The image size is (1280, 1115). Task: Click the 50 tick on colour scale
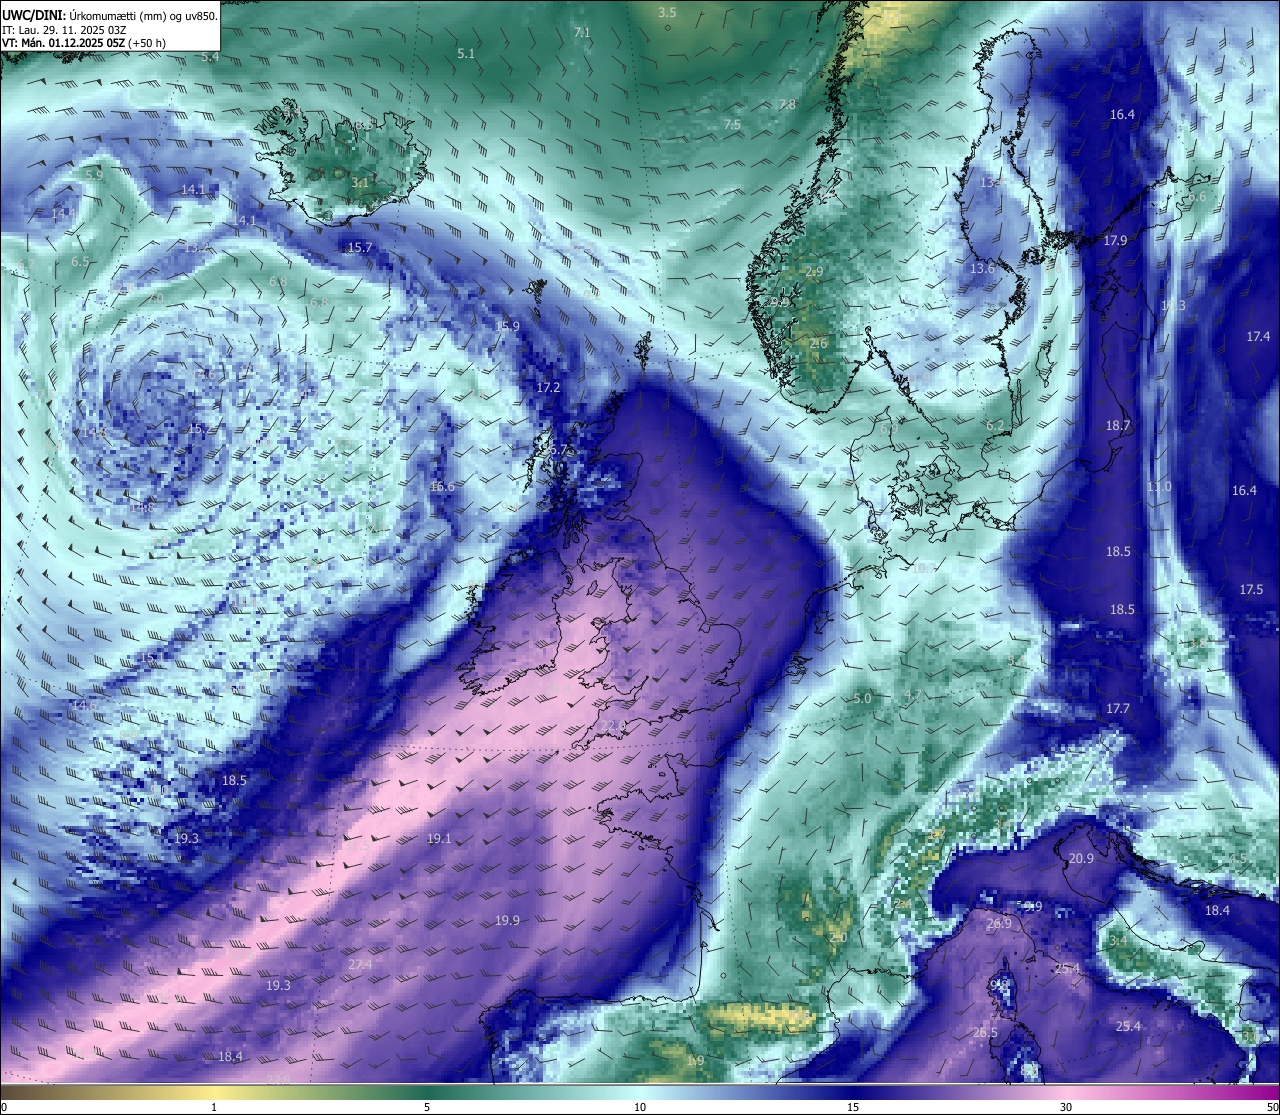click(1272, 1107)
